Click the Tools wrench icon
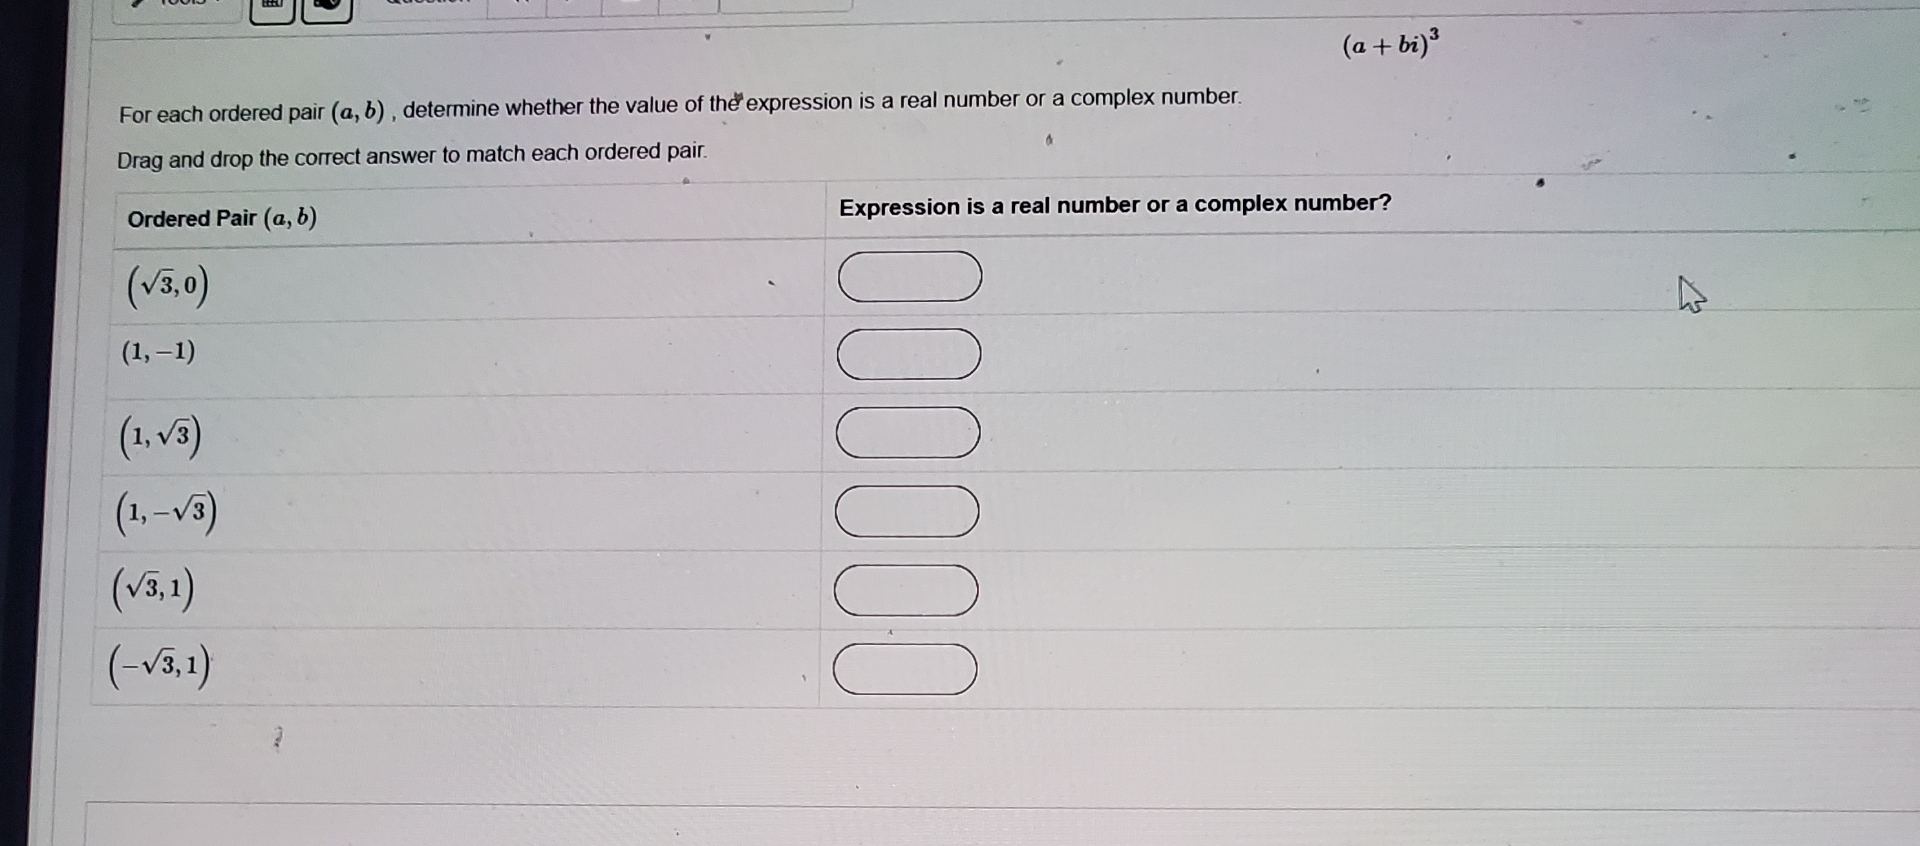 pos(140,5)
